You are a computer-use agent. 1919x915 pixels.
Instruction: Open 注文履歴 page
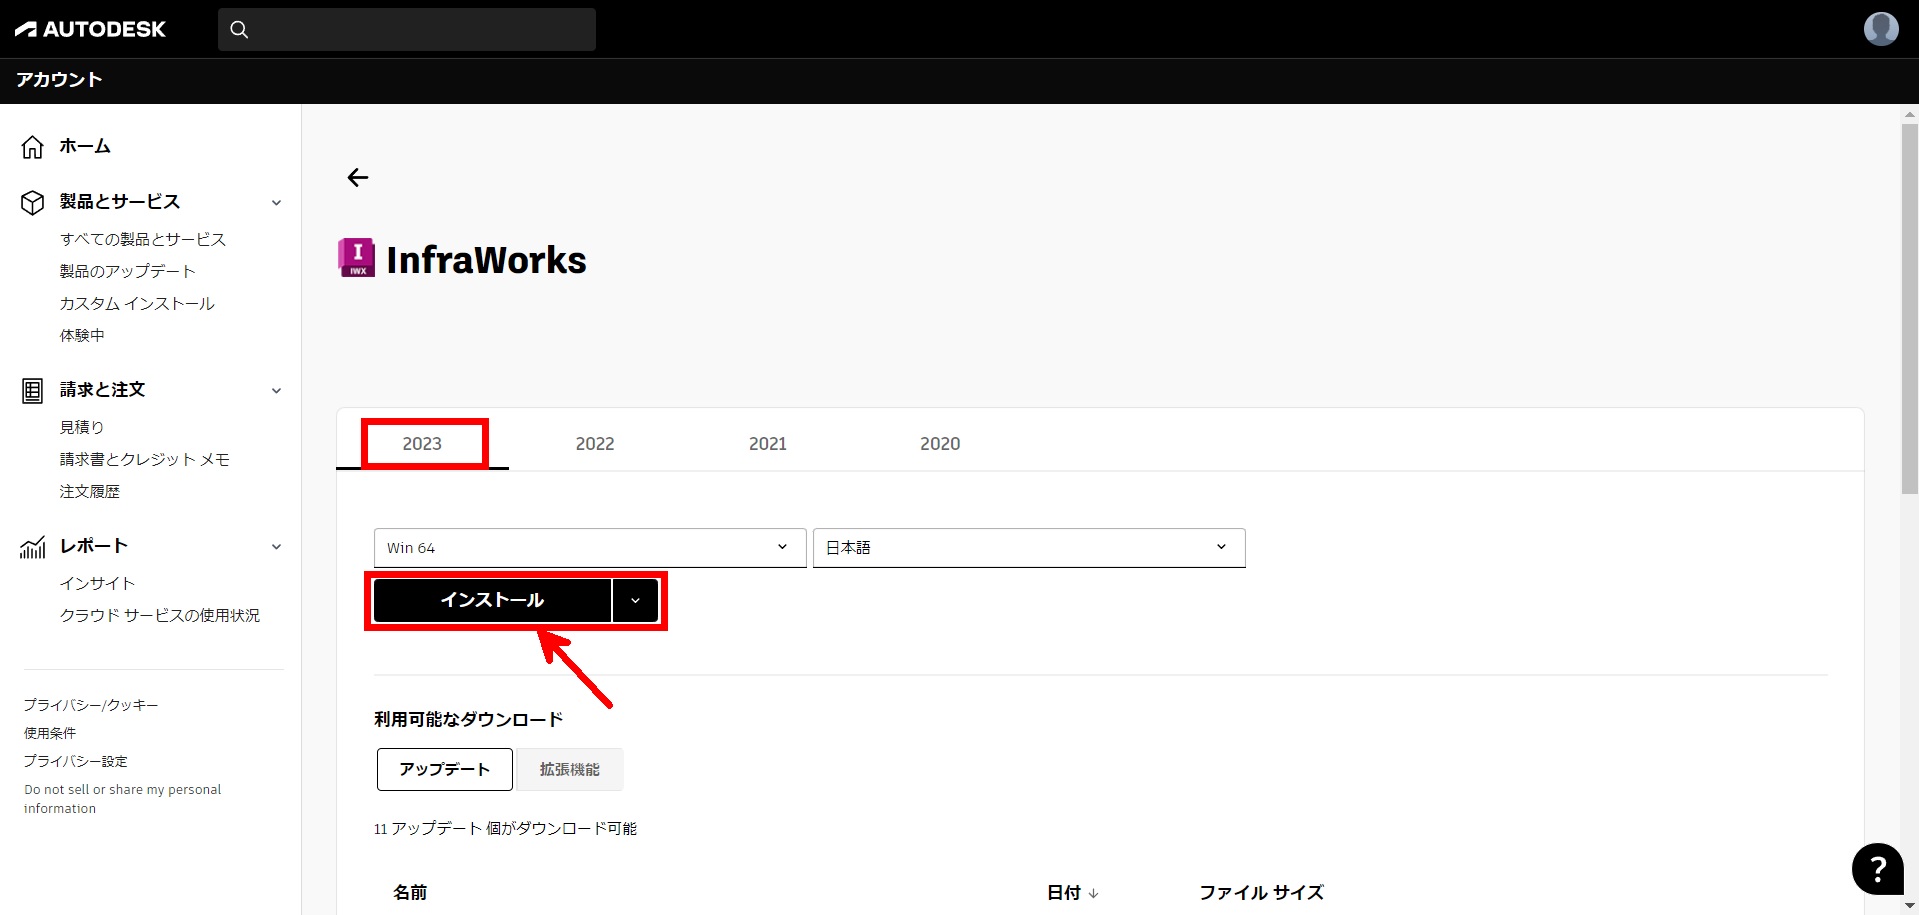(90, 491)
